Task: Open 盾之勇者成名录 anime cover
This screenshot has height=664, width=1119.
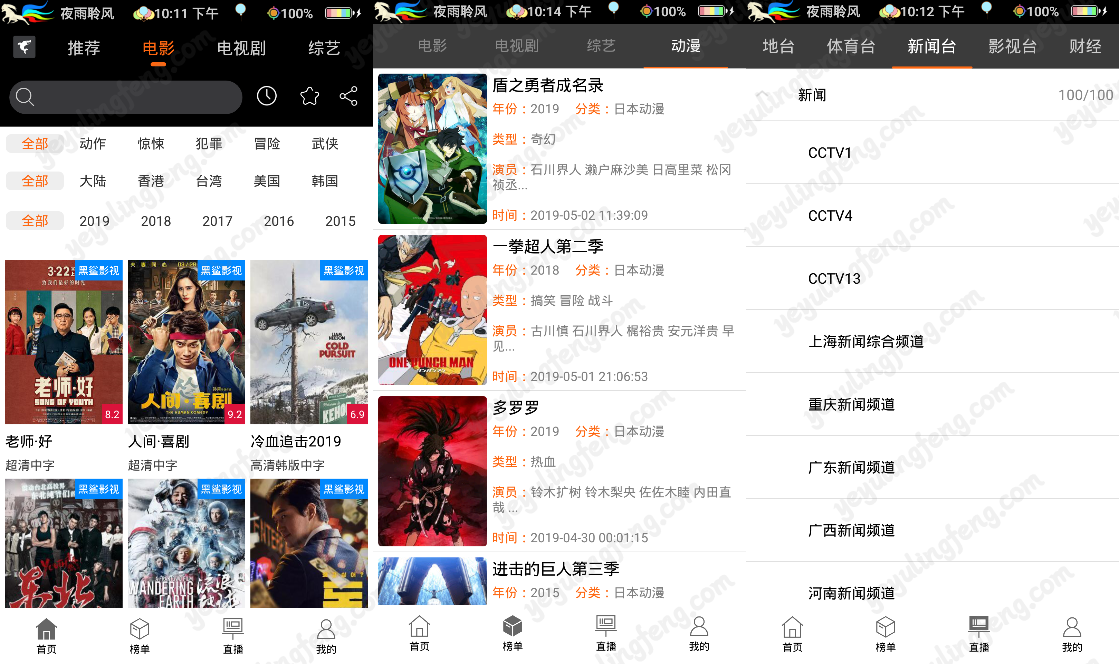Action: point(432,149)
